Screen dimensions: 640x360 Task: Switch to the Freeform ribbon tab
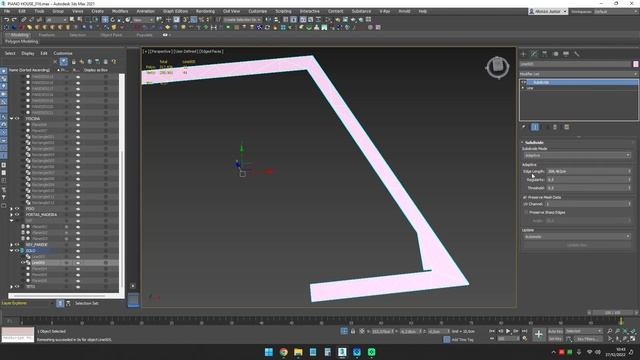coord(47,35)
